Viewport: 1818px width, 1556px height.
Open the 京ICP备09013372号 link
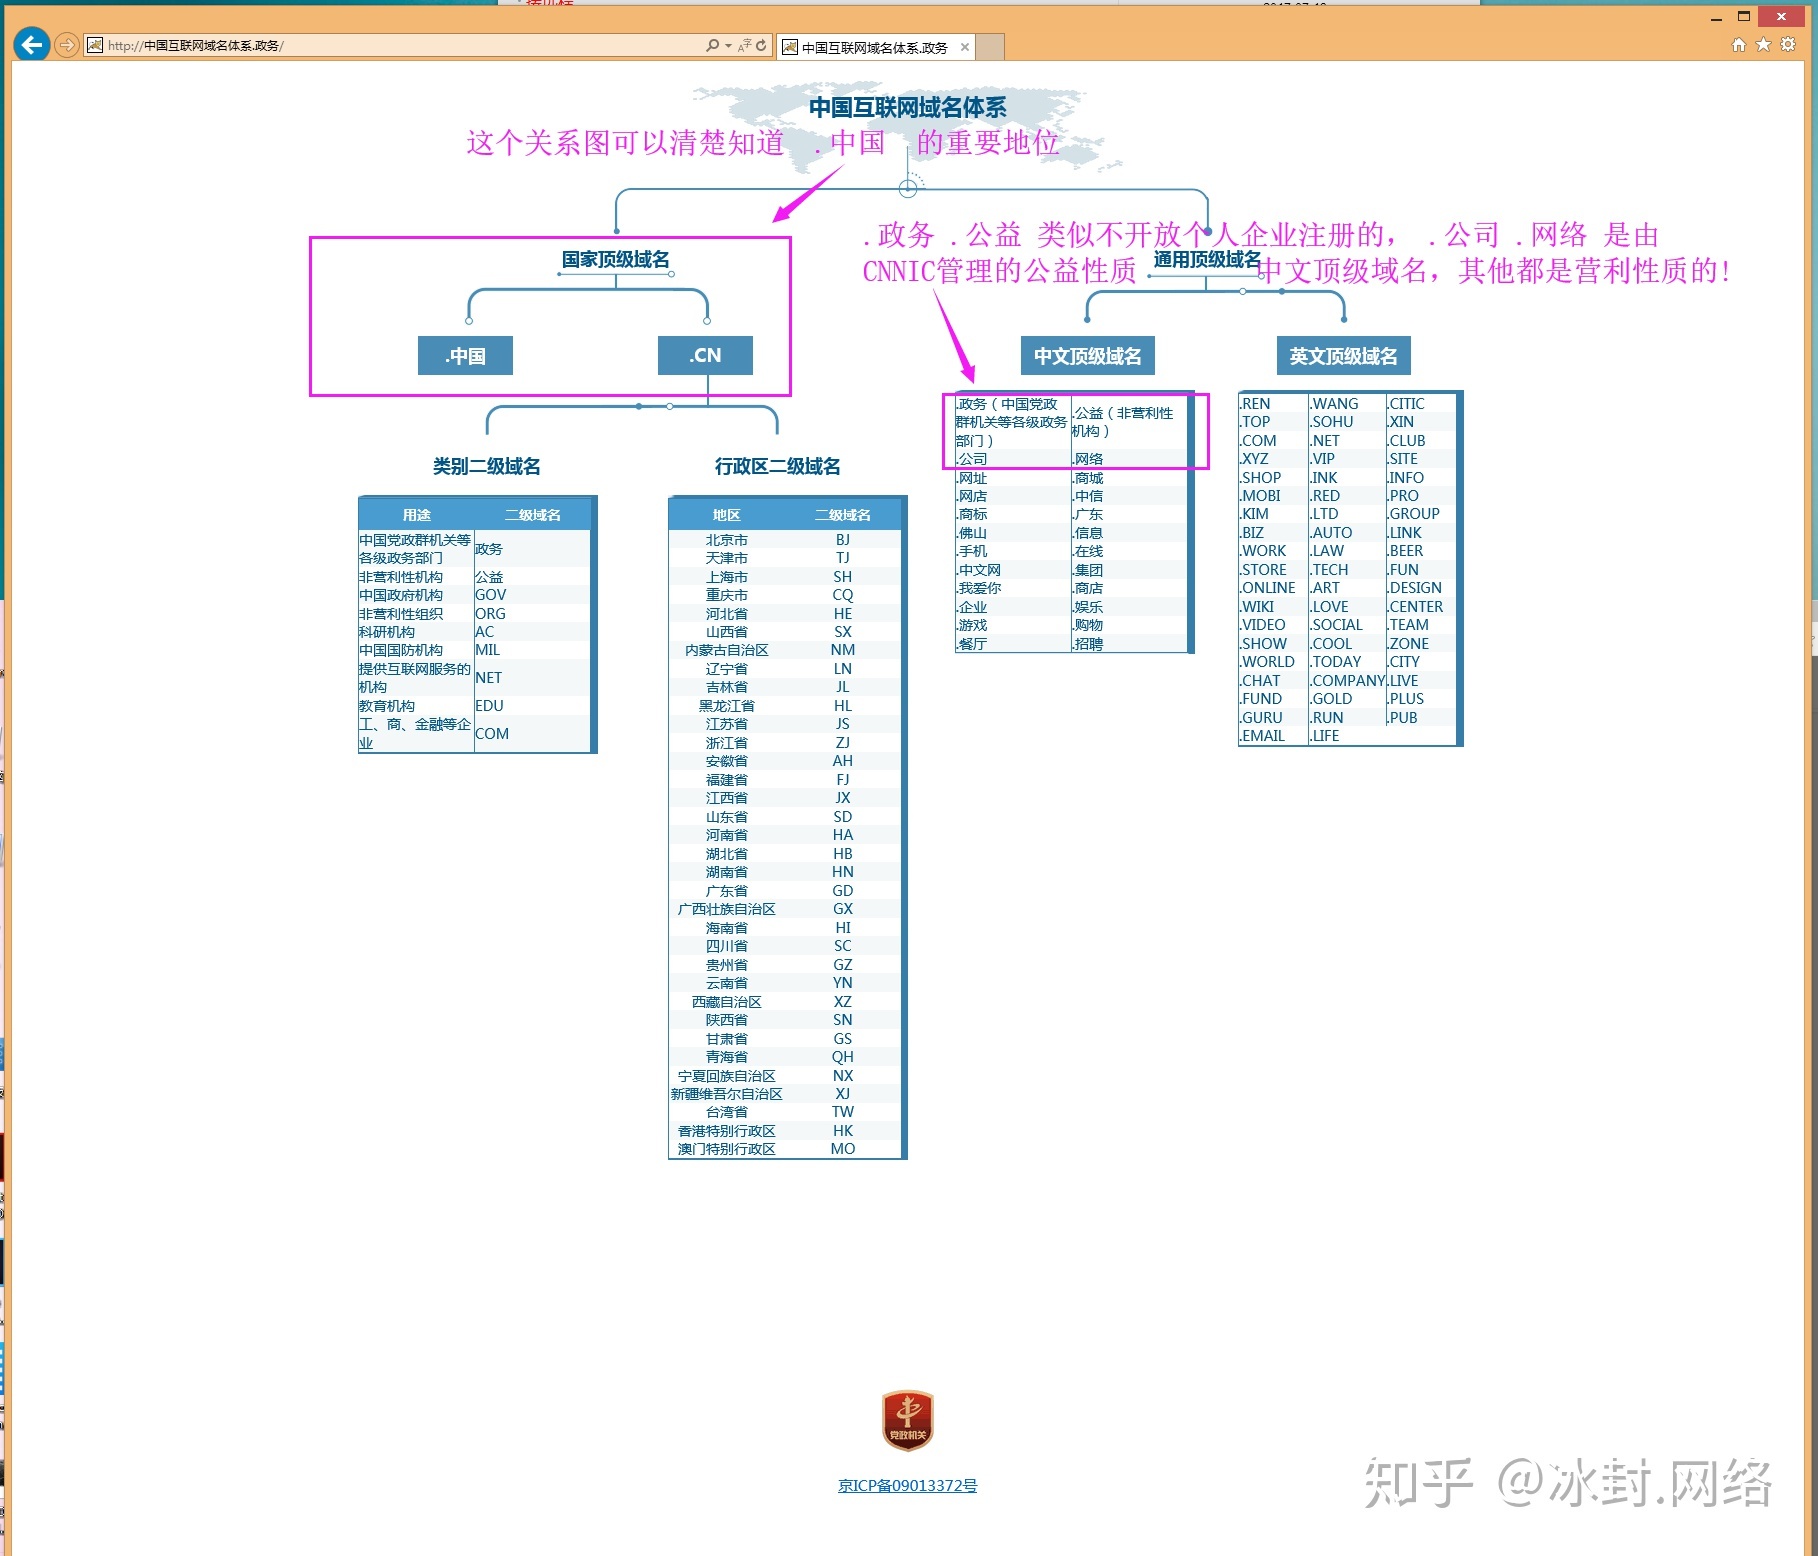pyautogui.click(x=906, y=1486)
